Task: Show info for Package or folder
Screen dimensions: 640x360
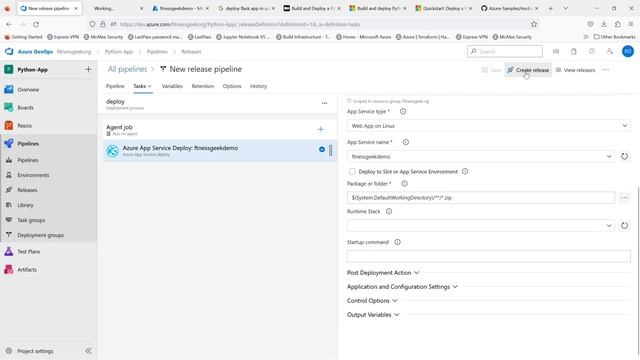Action: coord(404,184)
